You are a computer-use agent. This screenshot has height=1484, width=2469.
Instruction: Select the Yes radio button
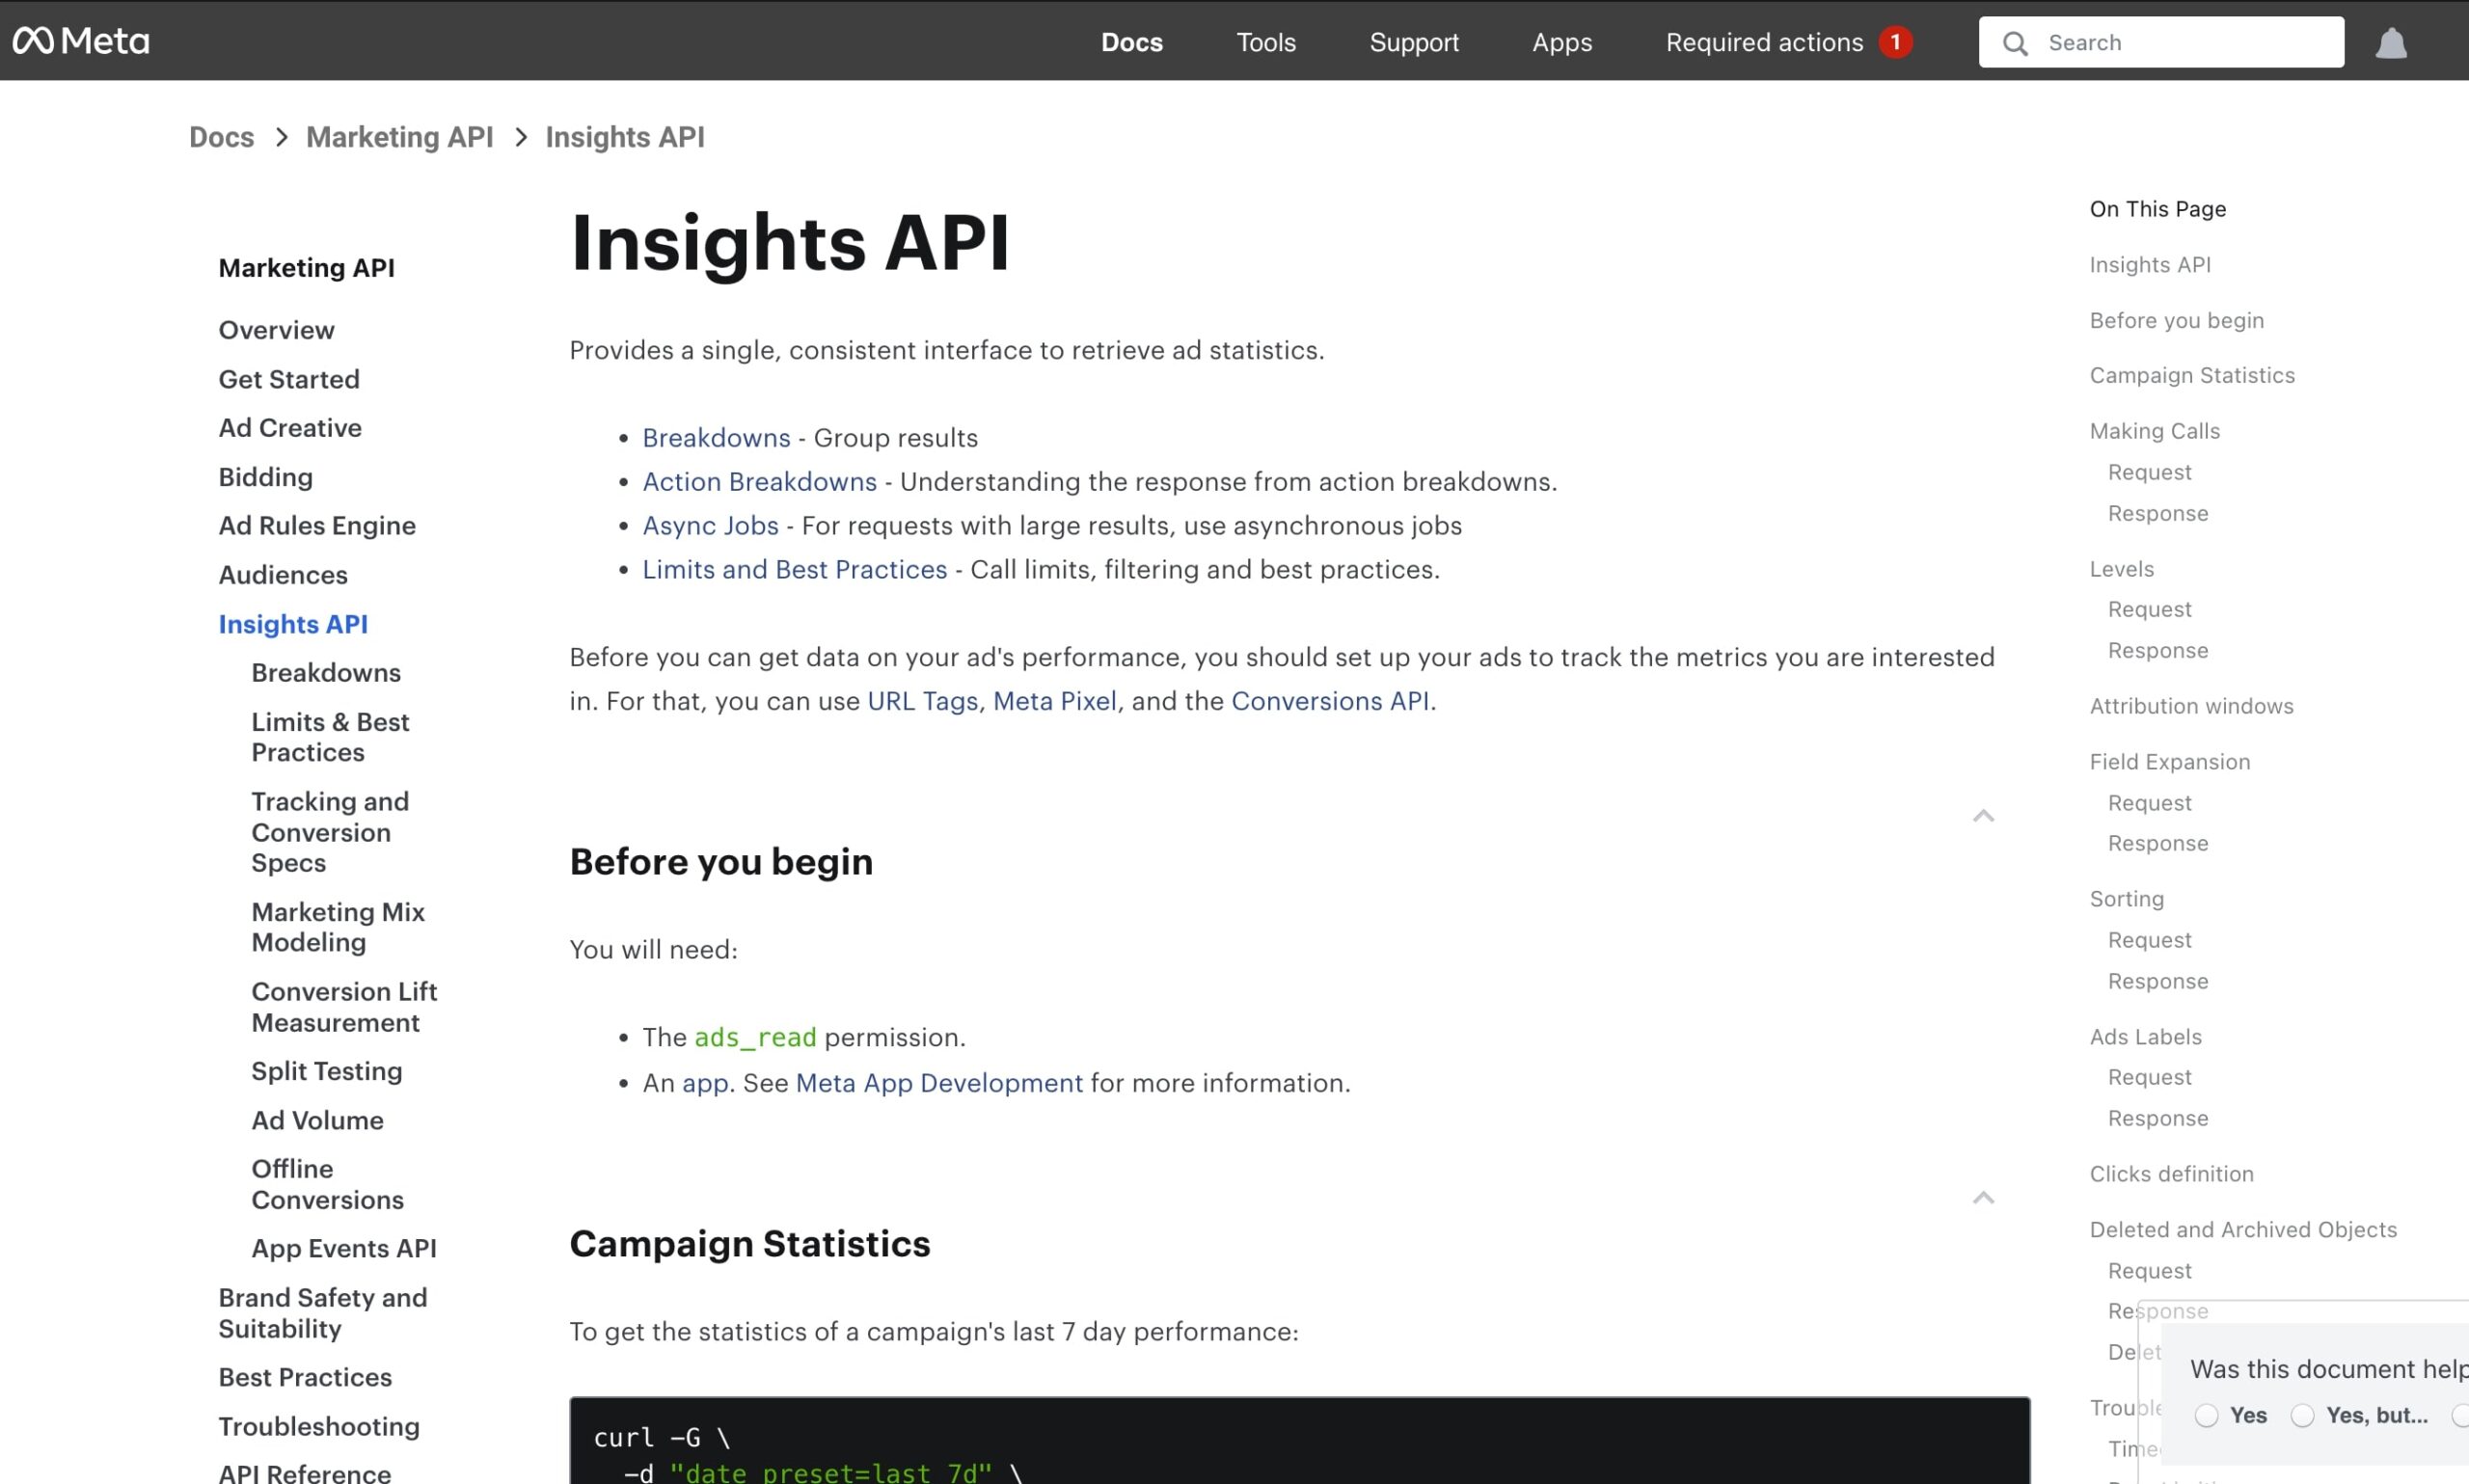[2206, 1415]
